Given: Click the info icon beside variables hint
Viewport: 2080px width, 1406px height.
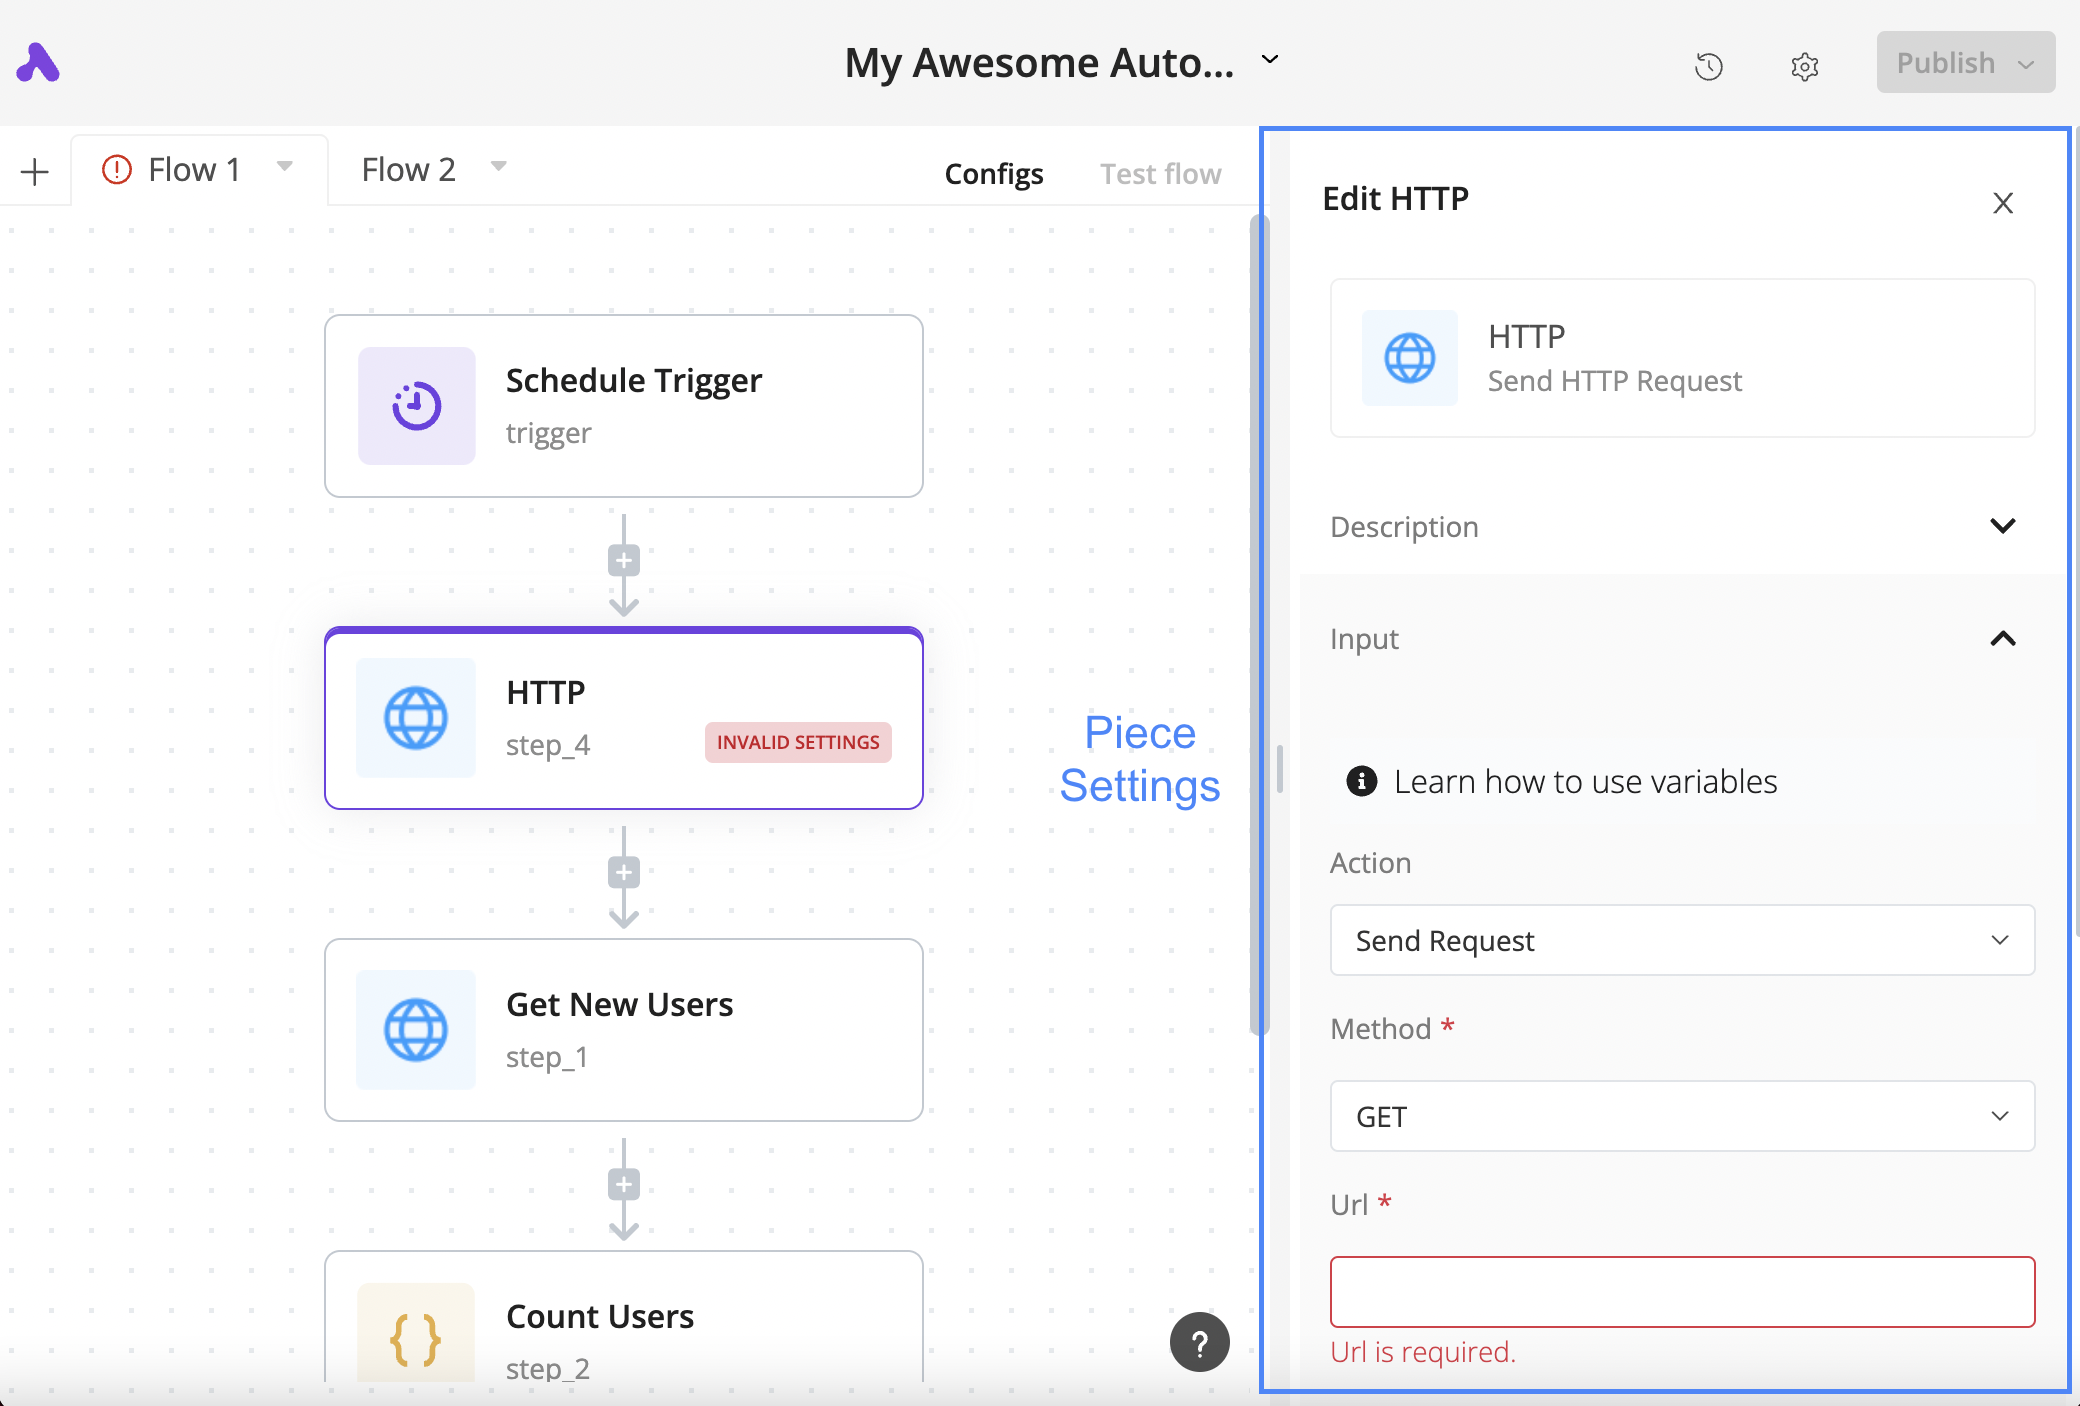Looking at the screenshot, I should [1361, 781].
